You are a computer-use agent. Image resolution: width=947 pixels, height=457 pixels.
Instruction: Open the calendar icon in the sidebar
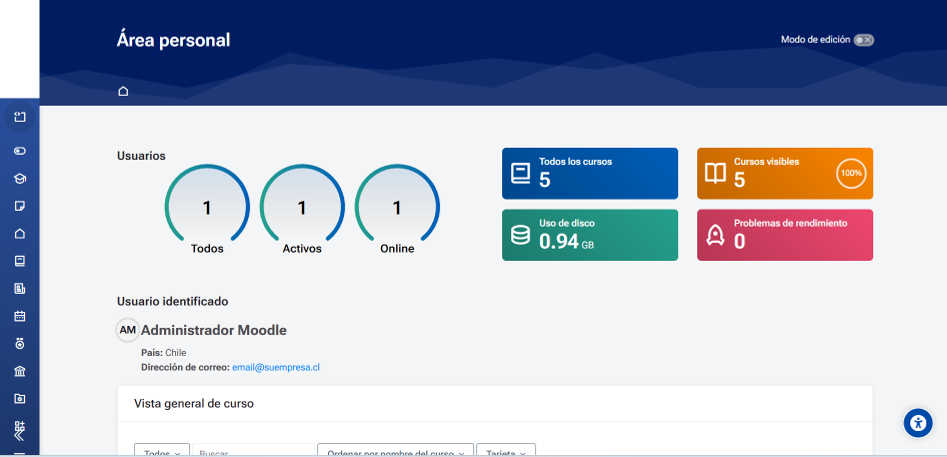click(x=20, y=316)
